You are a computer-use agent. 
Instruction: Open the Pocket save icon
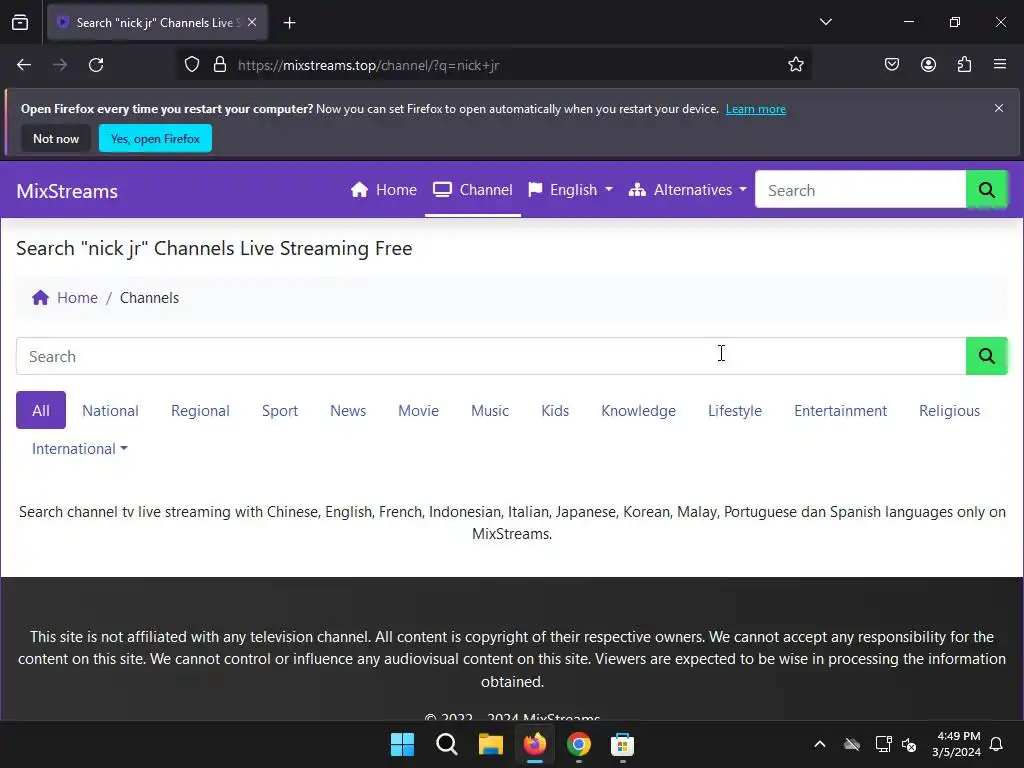(892, 65)
